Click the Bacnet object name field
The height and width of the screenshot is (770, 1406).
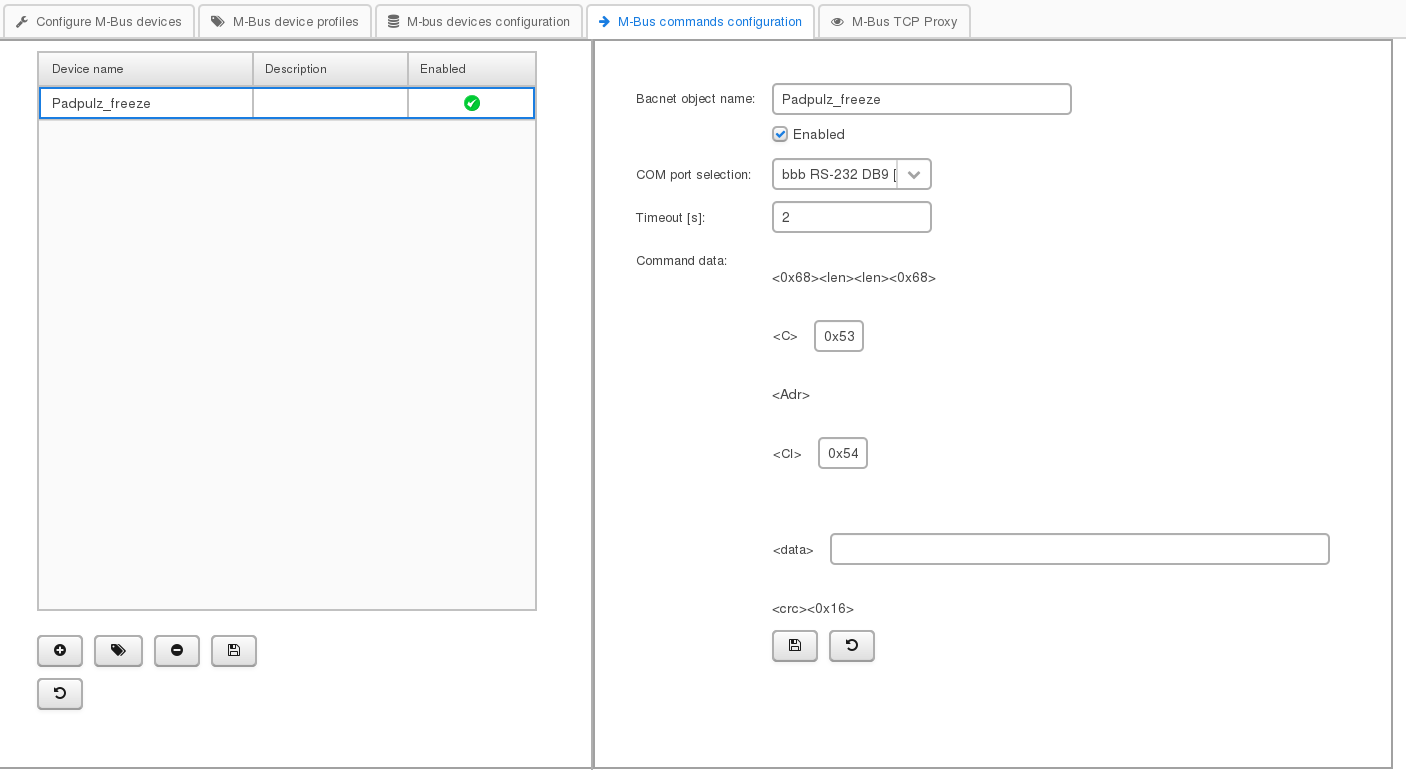[x=921, y=99]
